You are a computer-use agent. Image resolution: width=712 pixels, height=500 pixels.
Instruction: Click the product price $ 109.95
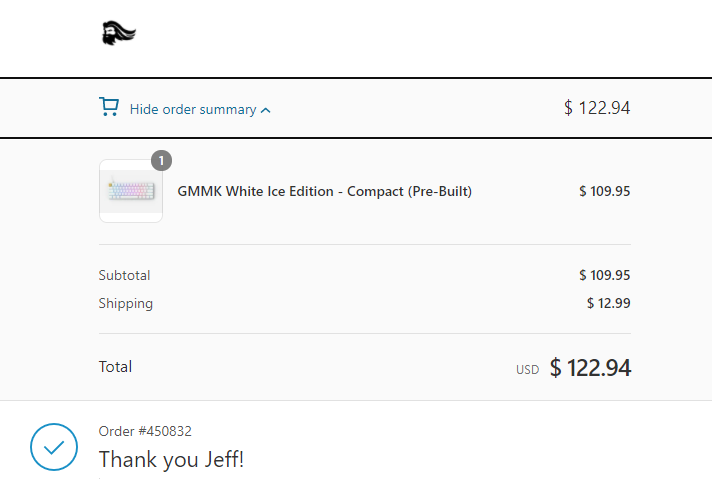point(604,191)
